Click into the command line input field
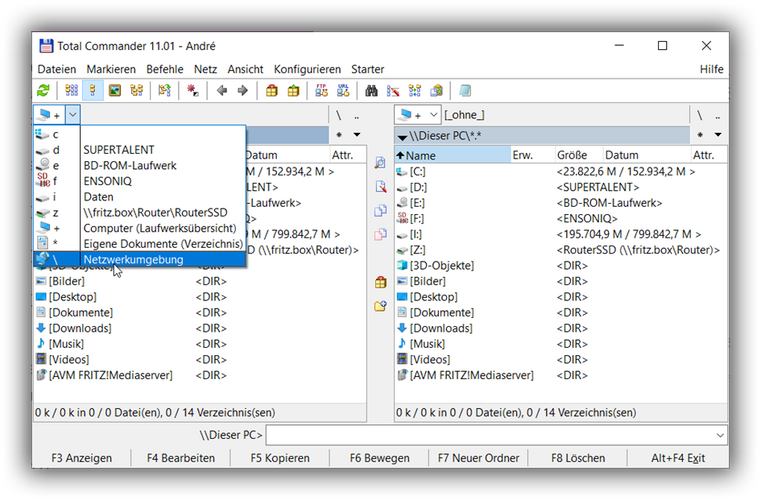761x500 pixels. click(x=490, y=435)
